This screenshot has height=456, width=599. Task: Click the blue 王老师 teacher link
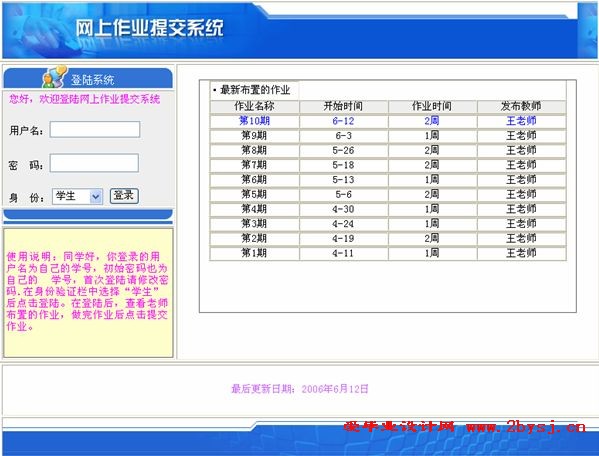pyautogui.click(x=521, y=121)
